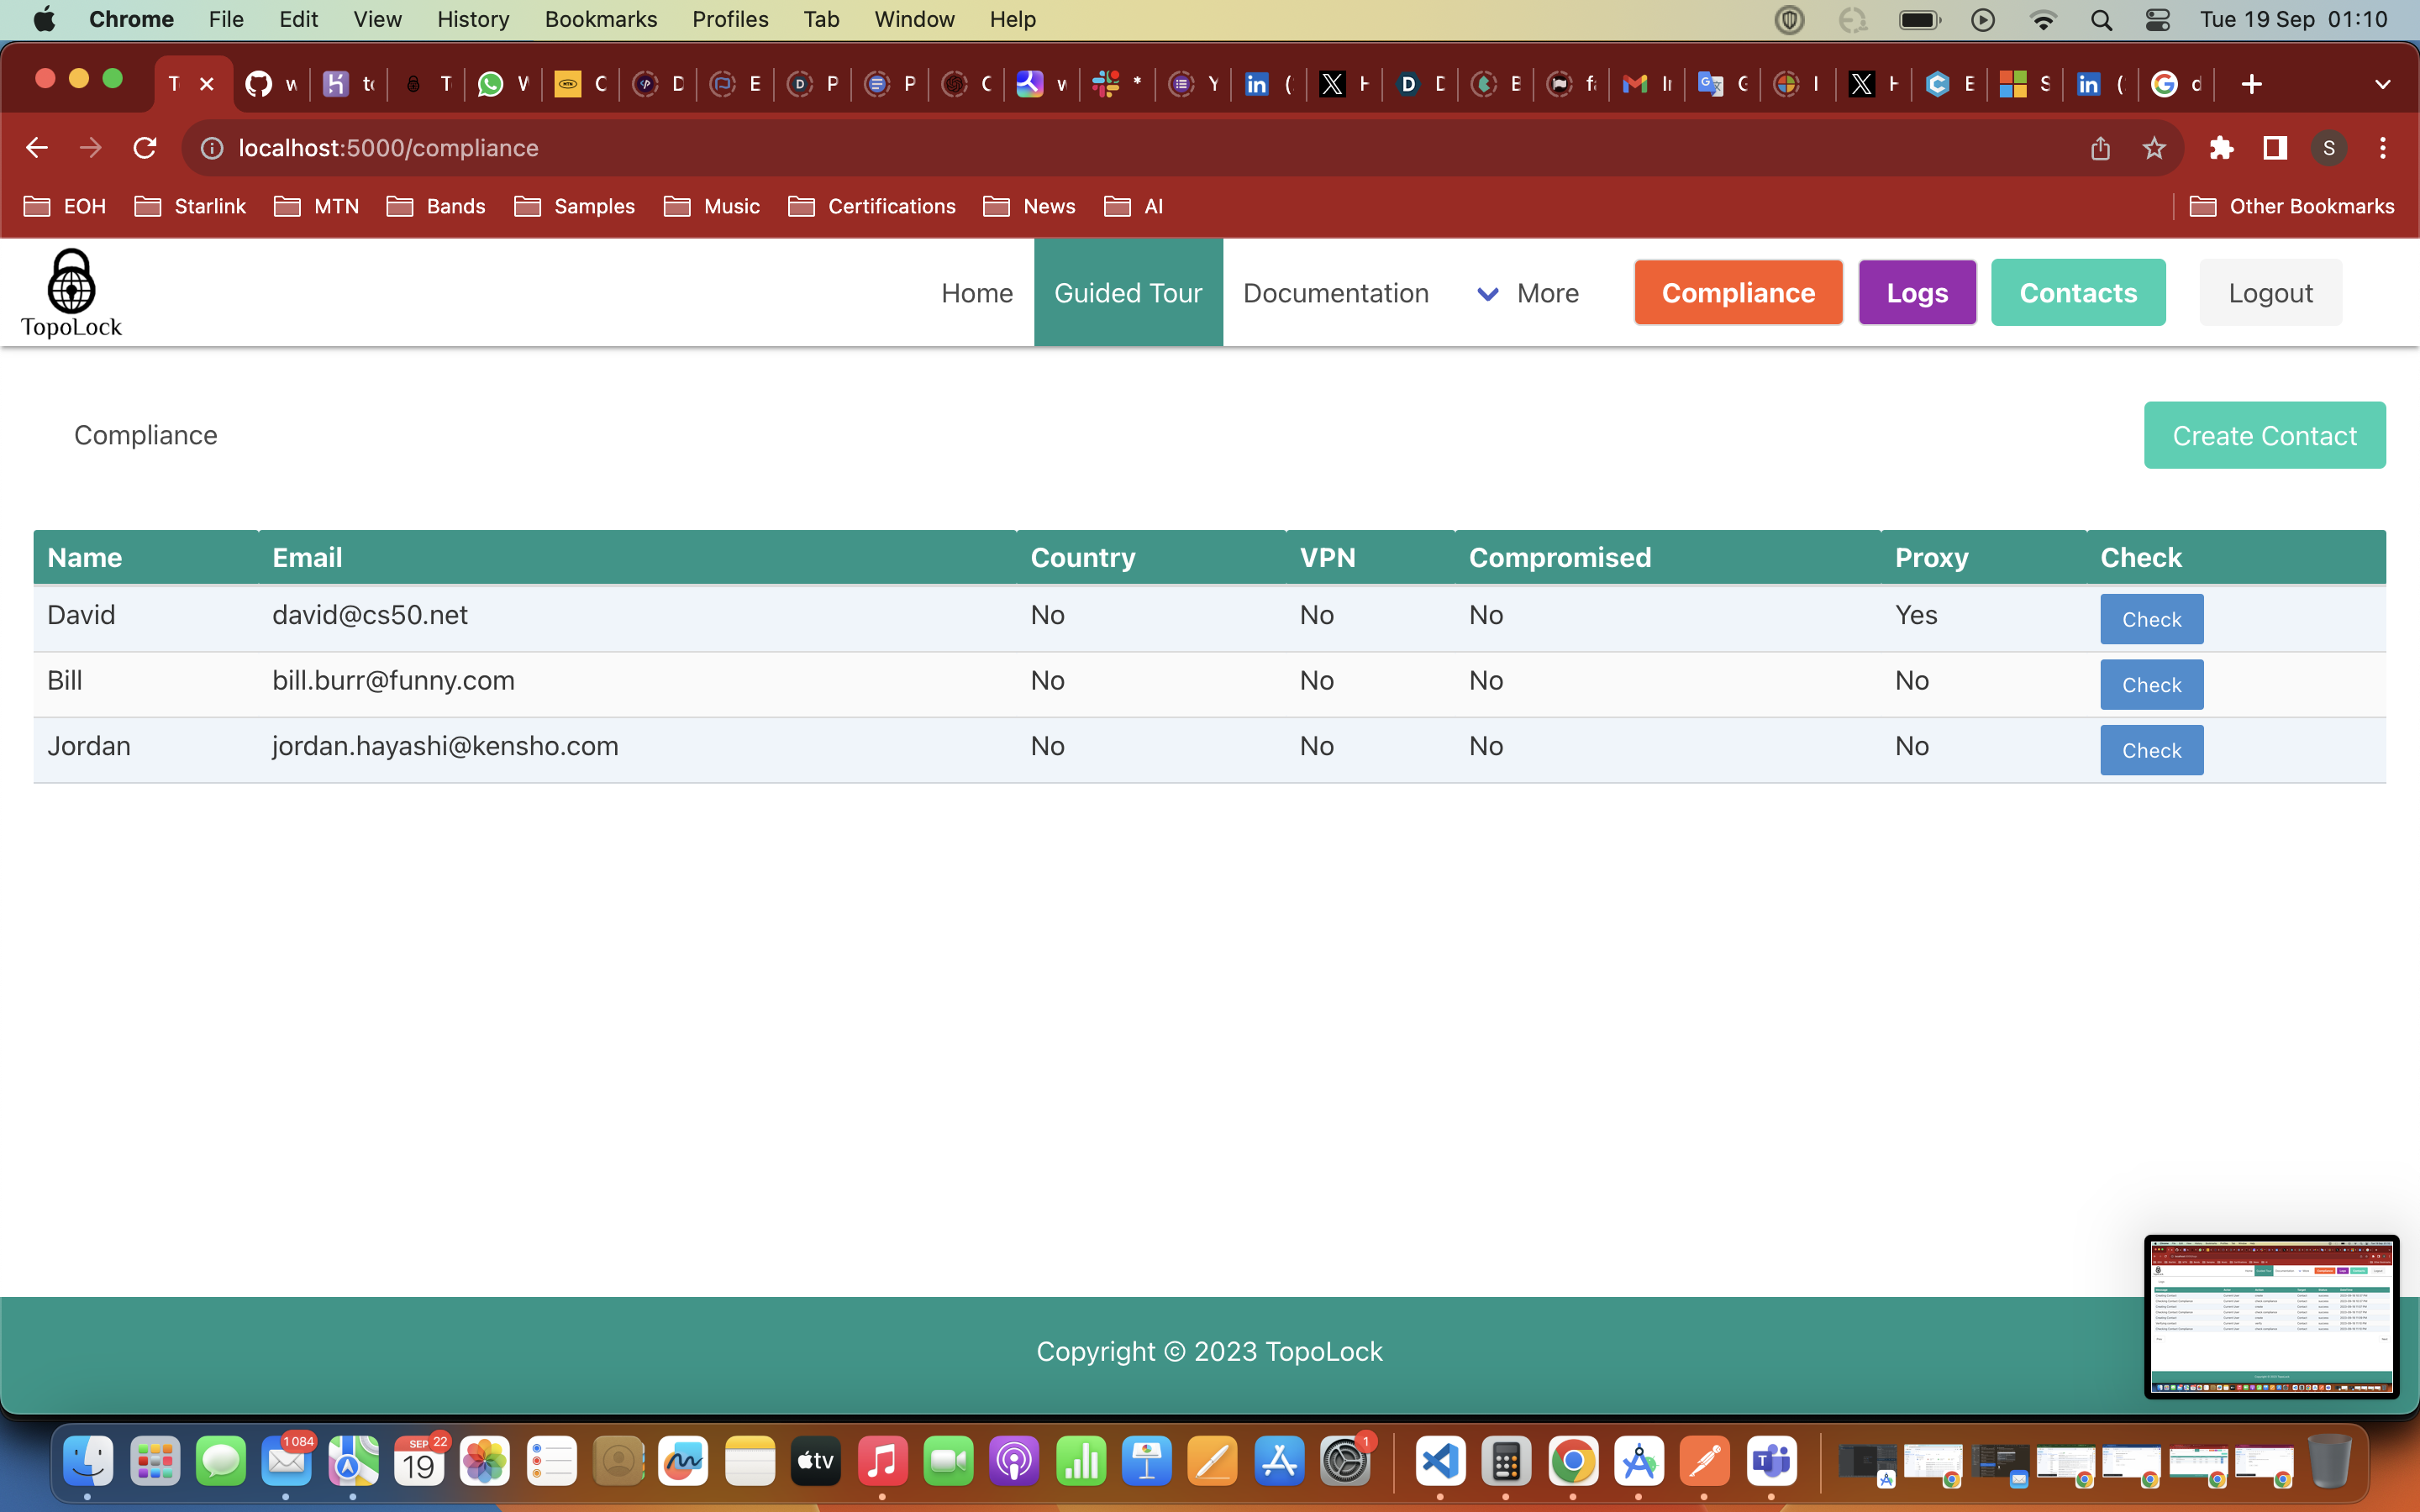Open the Bookmarks menu in menu bar
The height and width of the screenshot is (1512, 2420).
pos(600,19)
